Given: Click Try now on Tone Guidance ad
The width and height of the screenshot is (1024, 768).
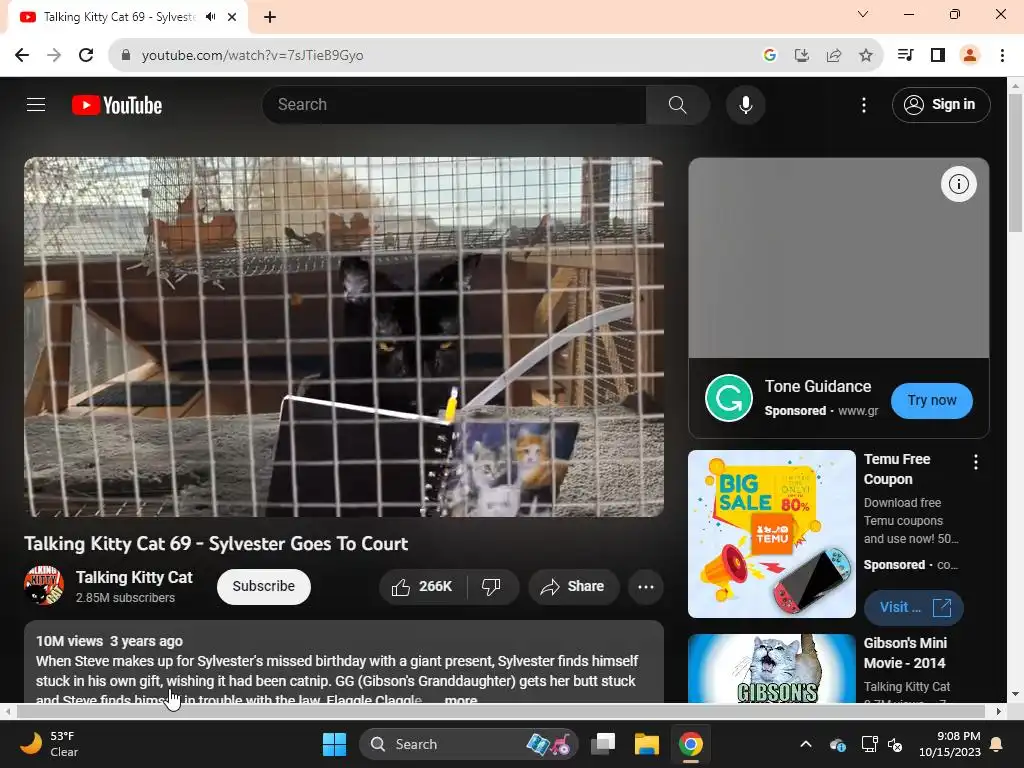Looking at the screenshot, I should [931, 400].
